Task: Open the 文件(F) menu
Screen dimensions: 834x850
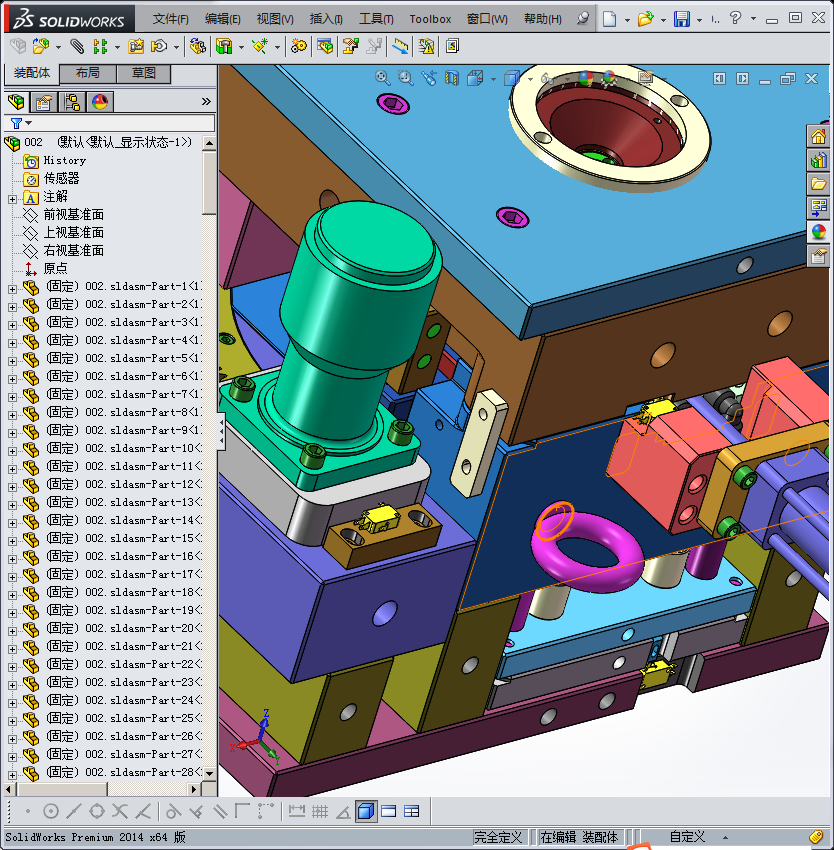Action: [x=171, y=19]
